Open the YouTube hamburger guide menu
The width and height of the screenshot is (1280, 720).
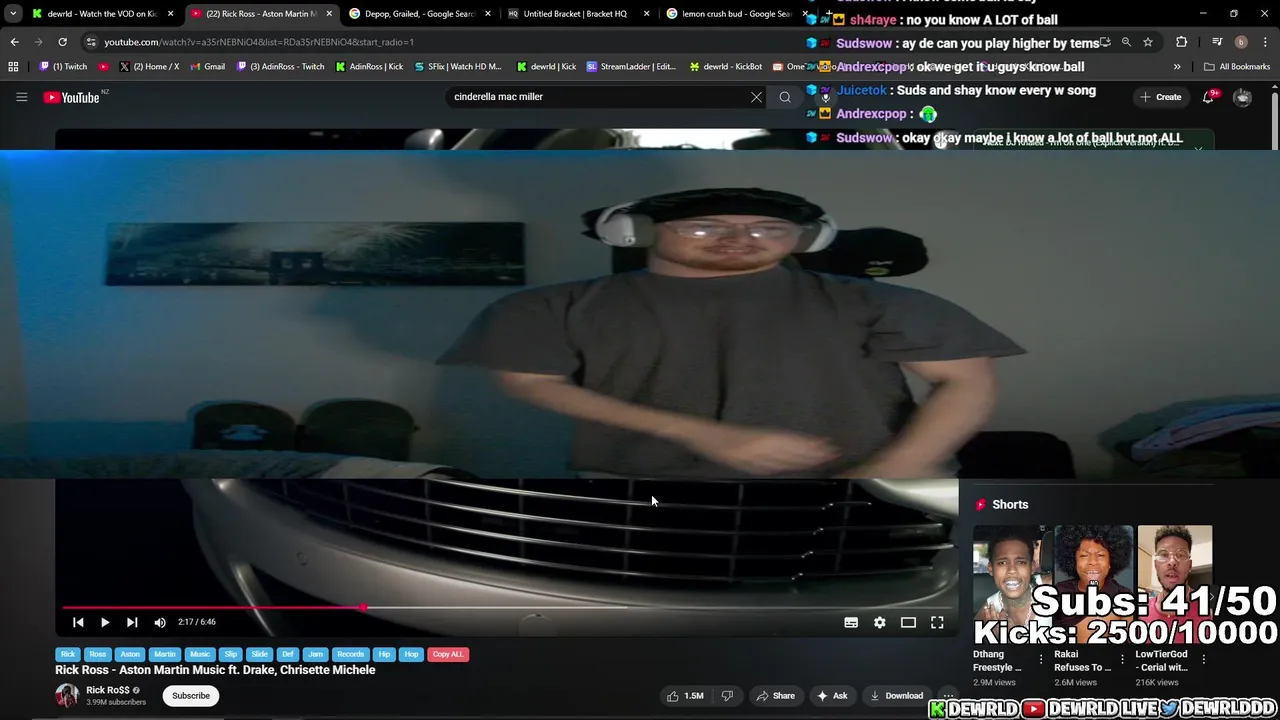pyautogui.click(x=21, y=97)
